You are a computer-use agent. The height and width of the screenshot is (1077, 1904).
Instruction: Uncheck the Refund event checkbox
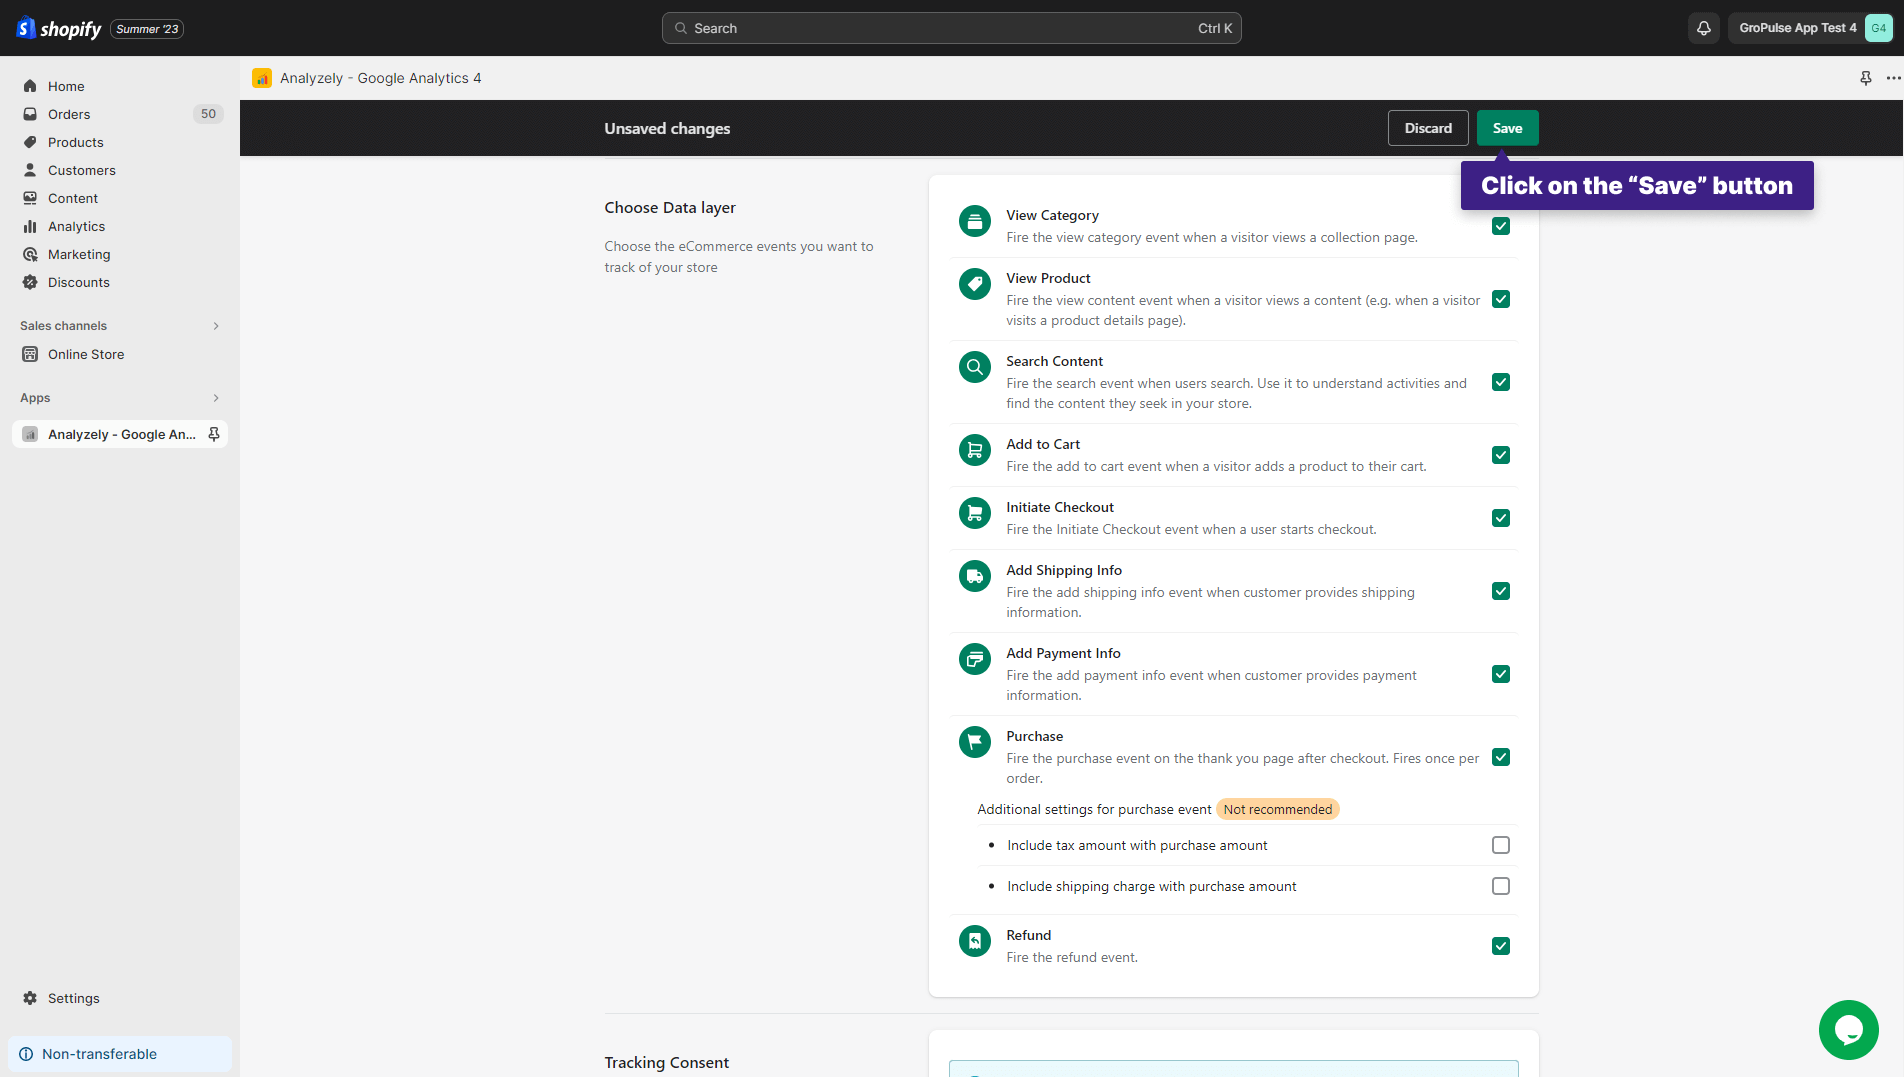tap(1500, 946)
